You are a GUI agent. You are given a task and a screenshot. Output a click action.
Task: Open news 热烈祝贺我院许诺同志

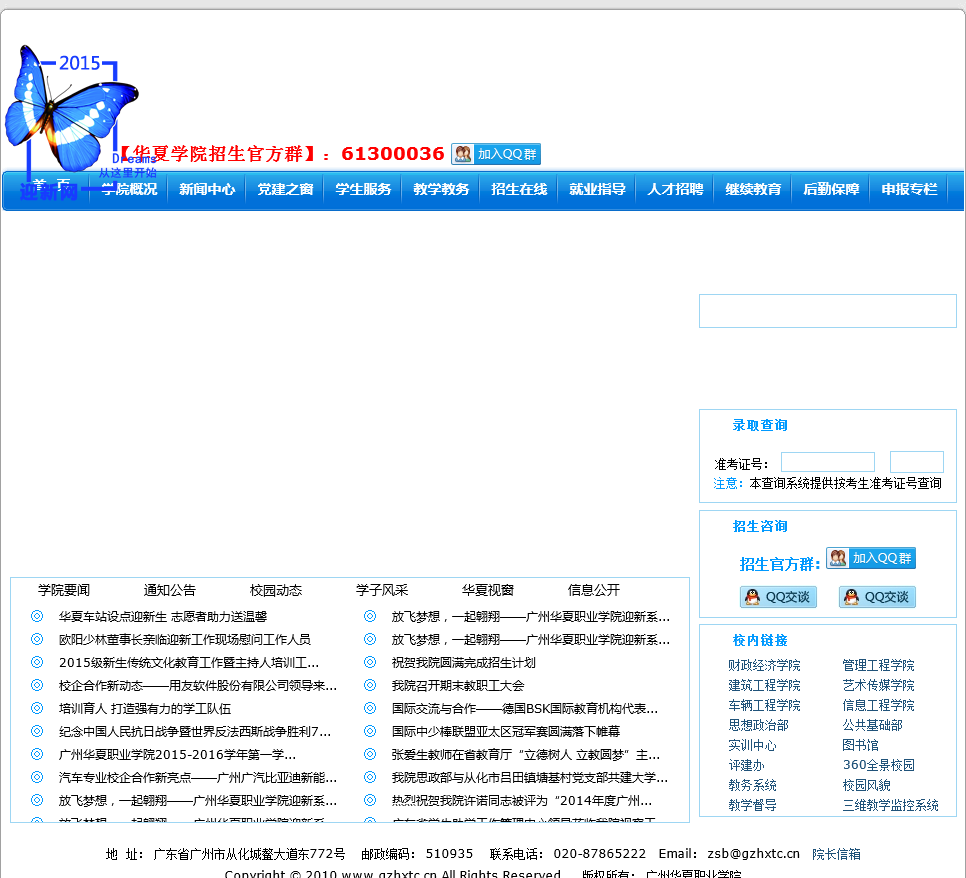tap(522, 801)
